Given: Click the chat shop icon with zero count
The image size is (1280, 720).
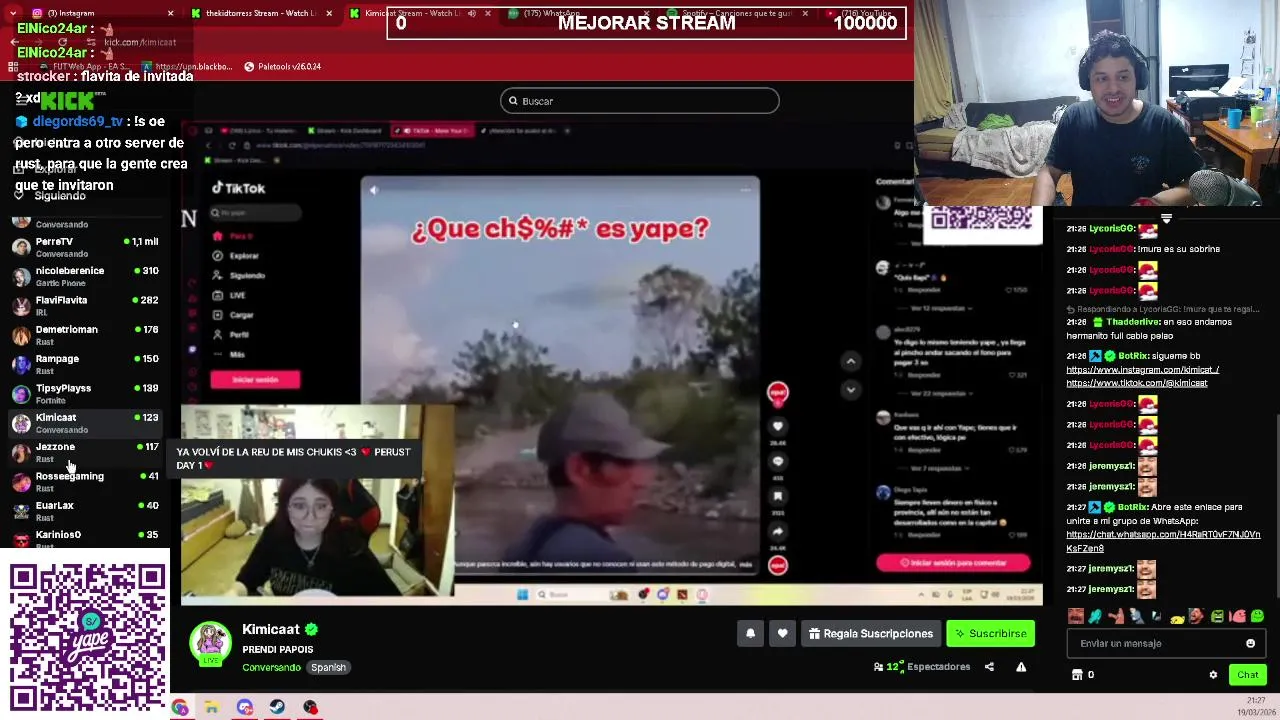Looking at the screenshot, I should pos(1077,675).
